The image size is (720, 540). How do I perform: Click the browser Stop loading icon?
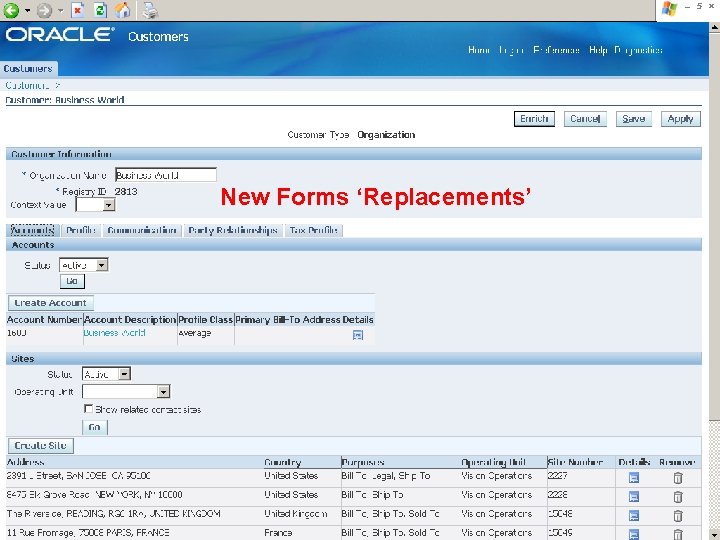(x=78, y=10)
